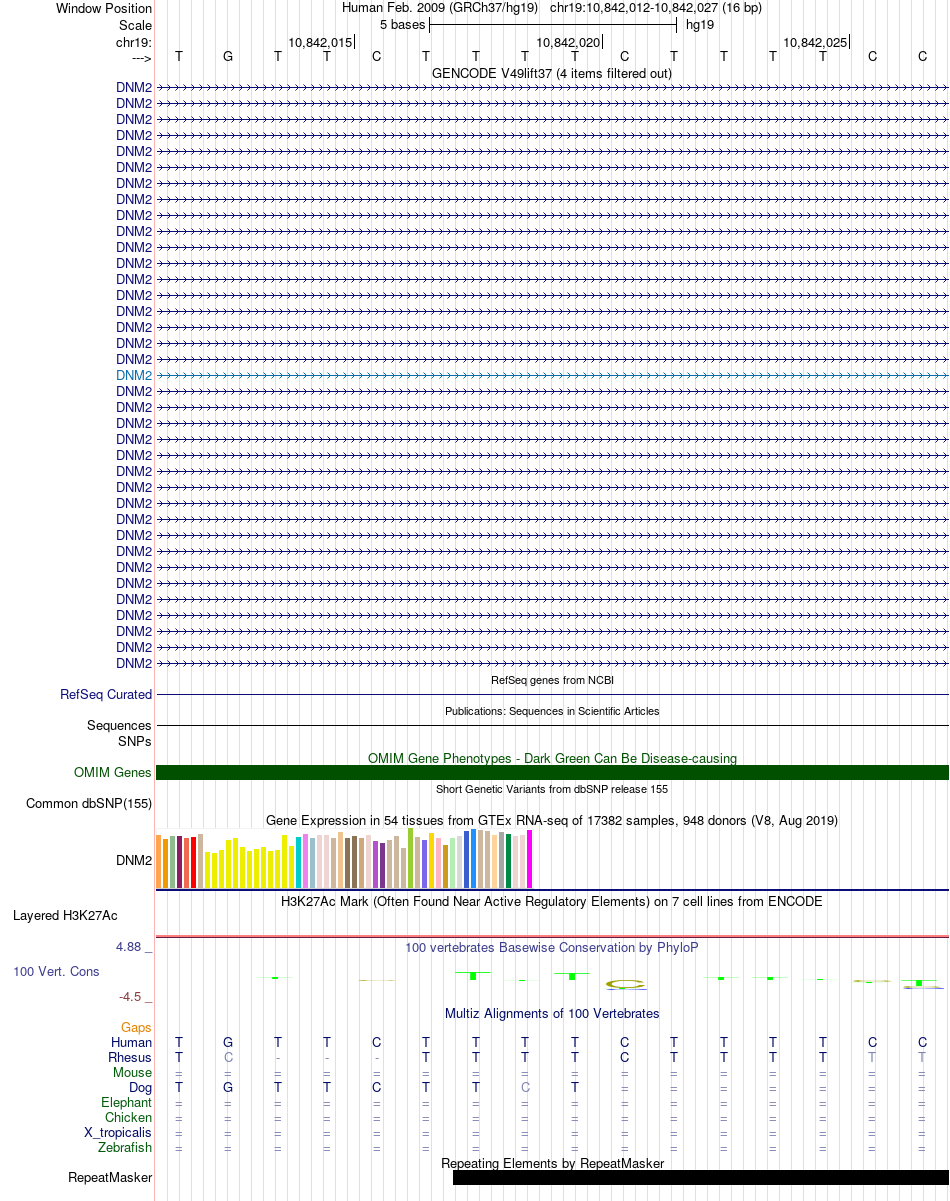950x1201 pixels.
Task: Click the 10,842,015 ruler position
Action: click(x=320, y=42)
